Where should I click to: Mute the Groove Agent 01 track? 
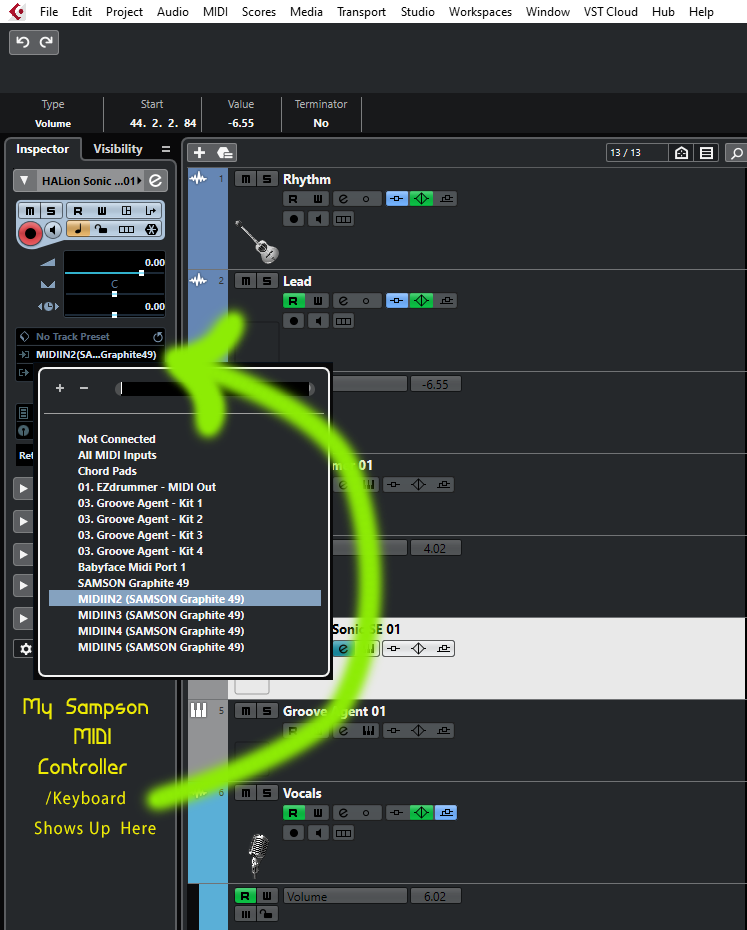point(246,711)
